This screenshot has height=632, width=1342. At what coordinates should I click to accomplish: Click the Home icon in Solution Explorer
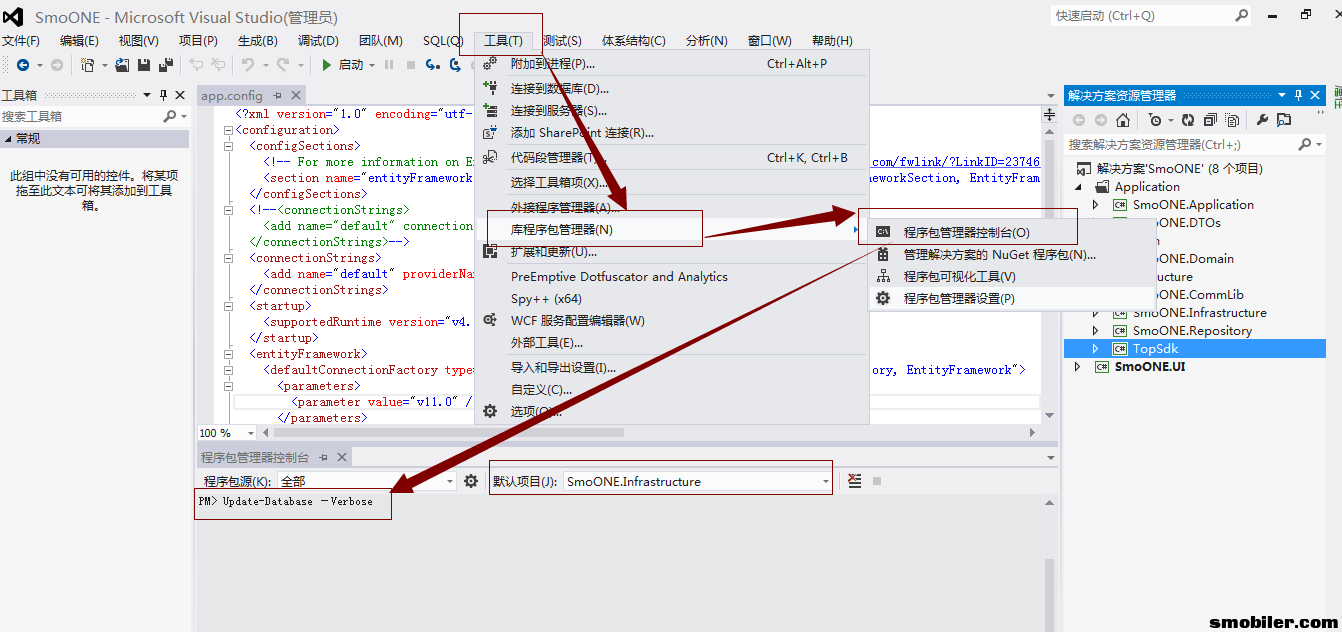(1123, 120)
